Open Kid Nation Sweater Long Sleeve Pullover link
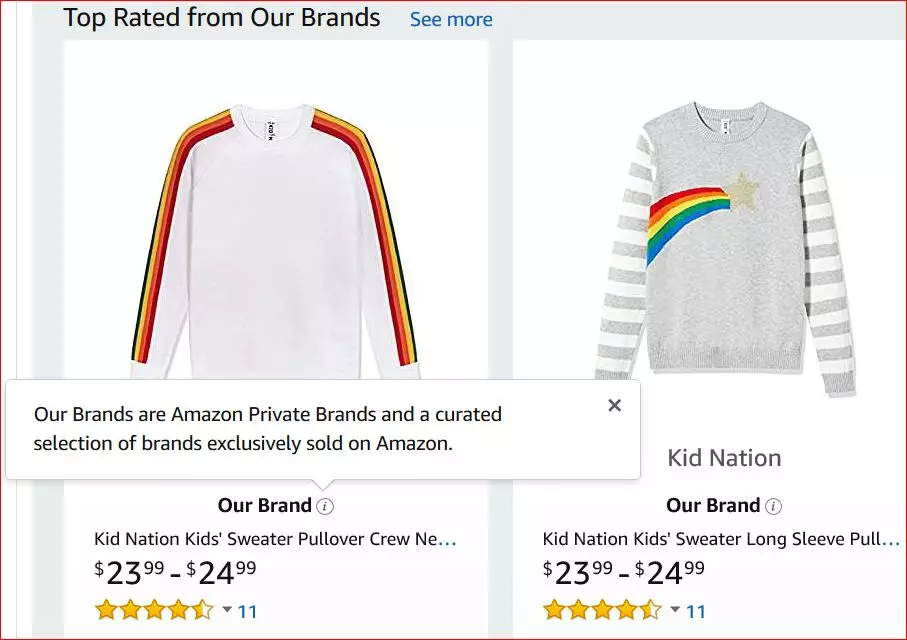This screenshot has width=907, height=640. (x=721, y=539)
